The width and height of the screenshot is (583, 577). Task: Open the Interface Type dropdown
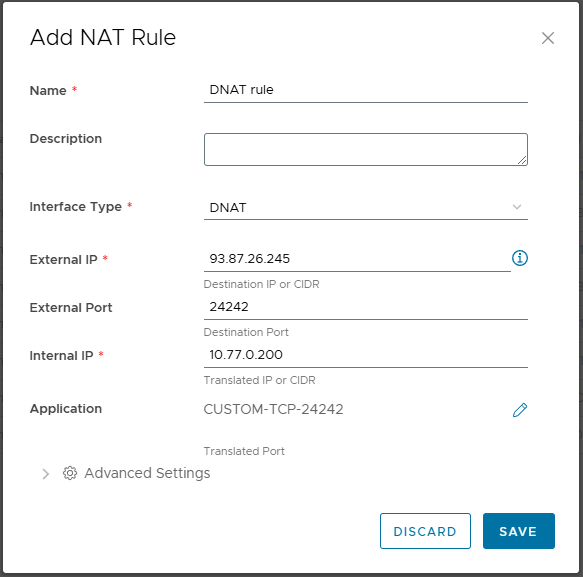[x=365, y=207]
